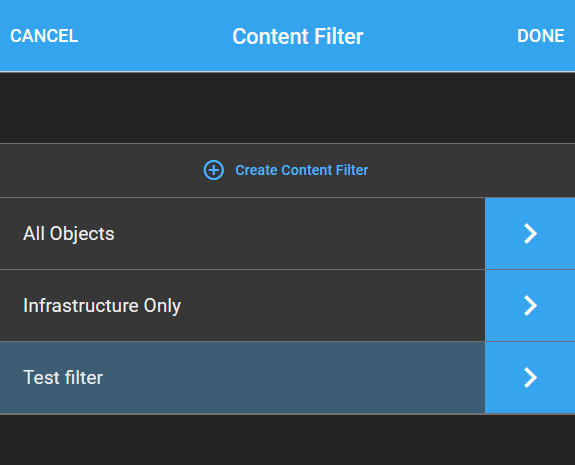Open details arrow for All Objects
Viewport: 575px width, 465px height.
[x=530, y=234]
